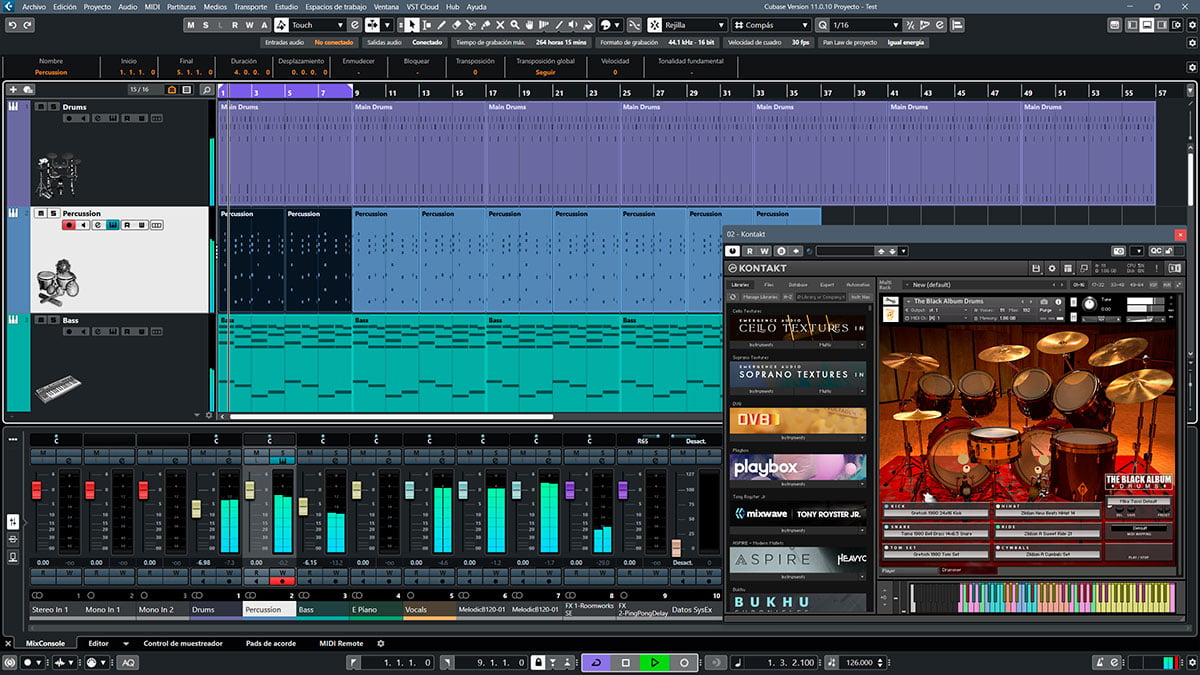Undo the last action in Cubase toolbar
The image size is (1200, 675).
click(13, 25)
